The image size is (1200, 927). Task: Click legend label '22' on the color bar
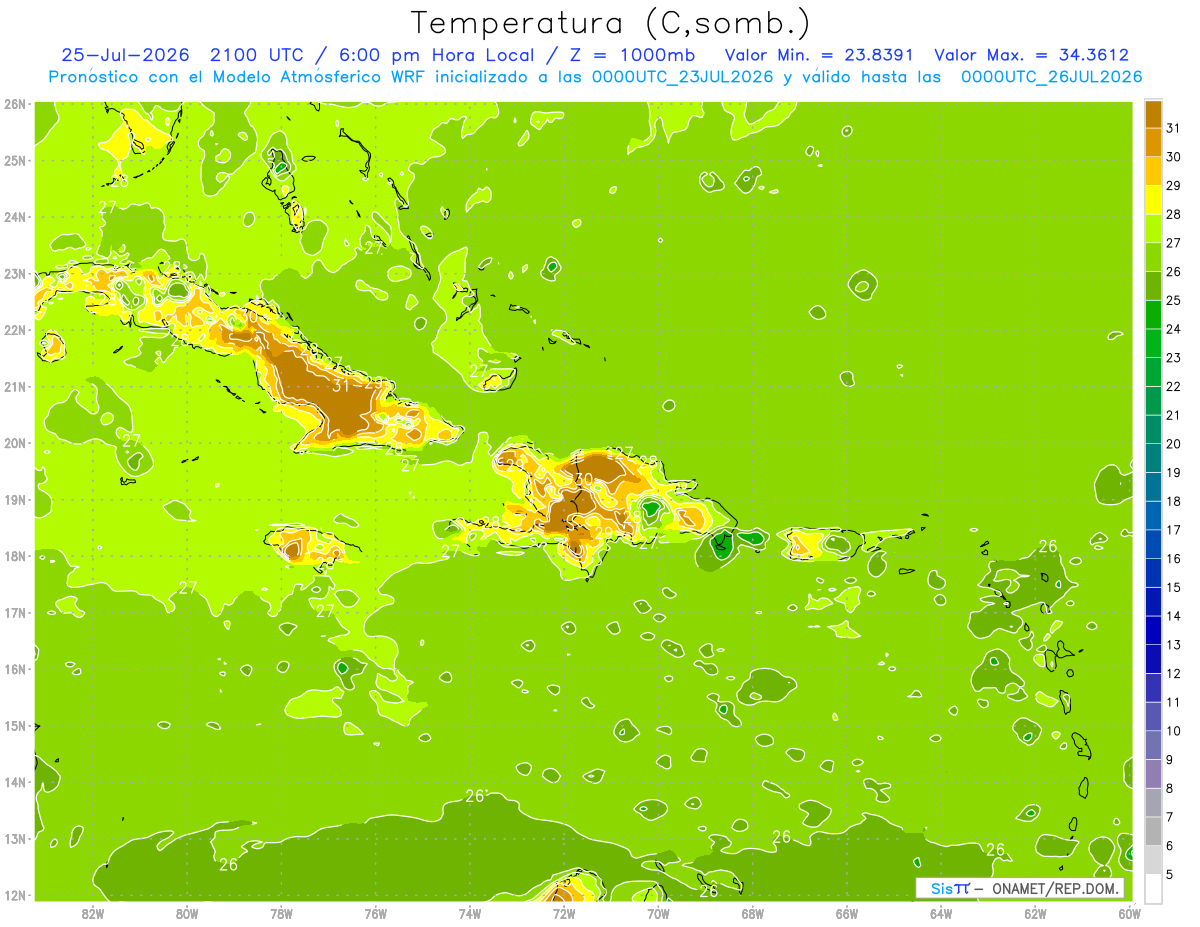pyautogui.click(x=1174, y=386)
